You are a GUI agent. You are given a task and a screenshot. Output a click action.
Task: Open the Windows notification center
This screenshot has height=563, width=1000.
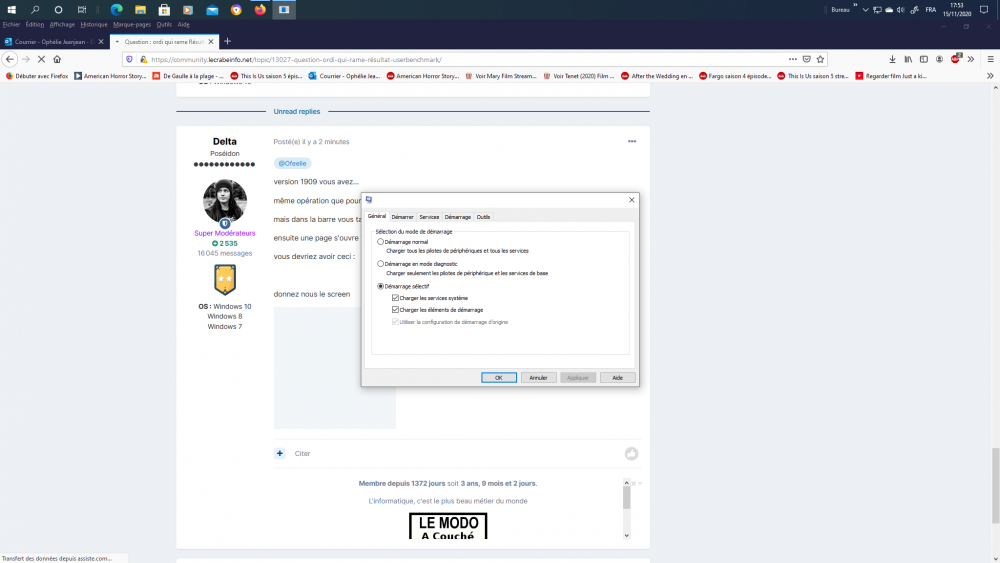pos(984,10)
